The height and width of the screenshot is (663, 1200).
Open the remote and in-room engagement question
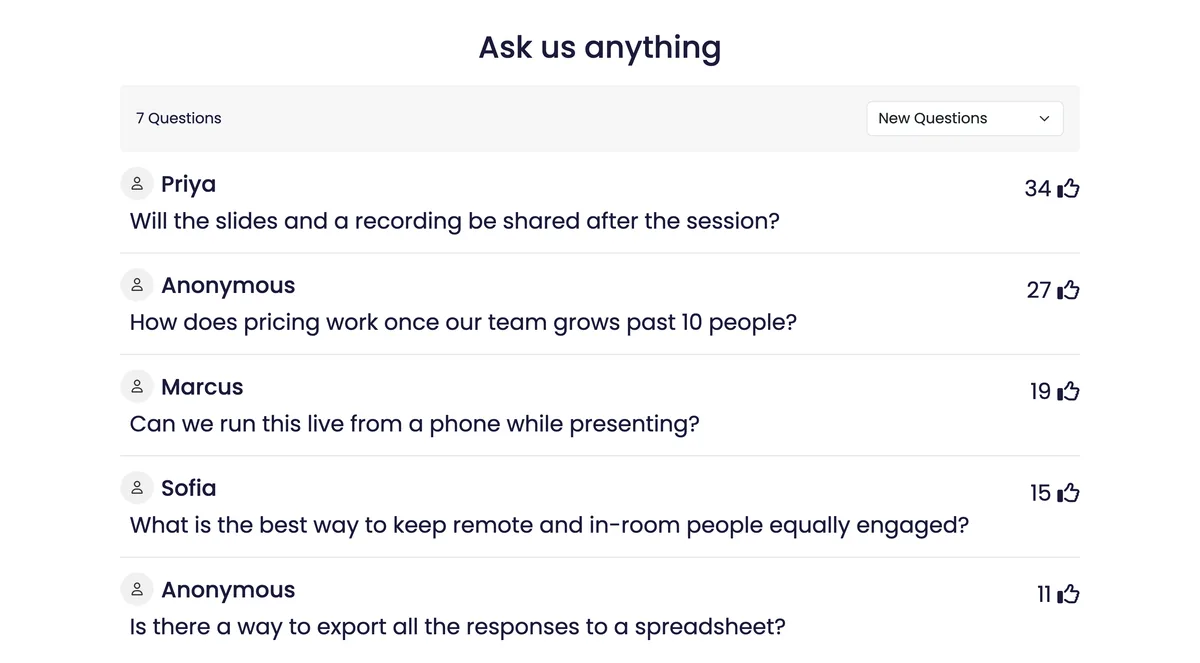[549, 525]
